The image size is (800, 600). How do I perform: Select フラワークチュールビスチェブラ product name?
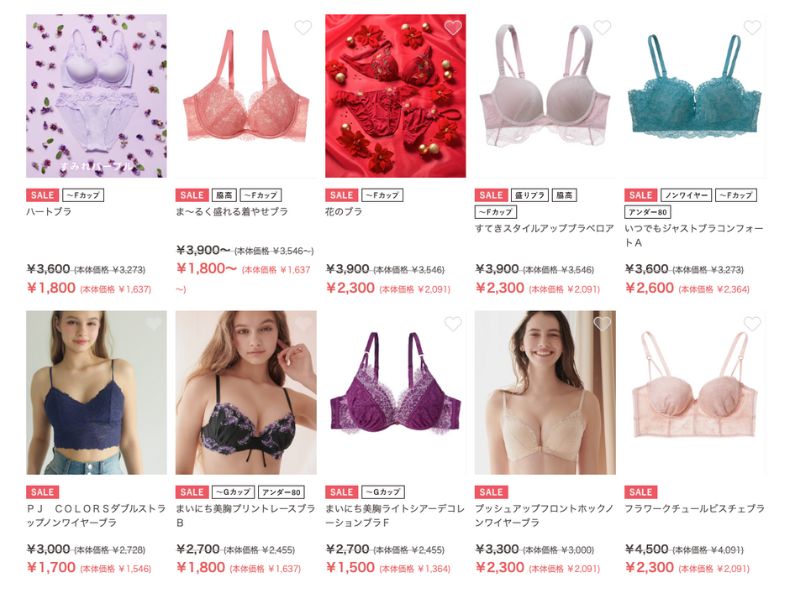(x=694, y=509)
